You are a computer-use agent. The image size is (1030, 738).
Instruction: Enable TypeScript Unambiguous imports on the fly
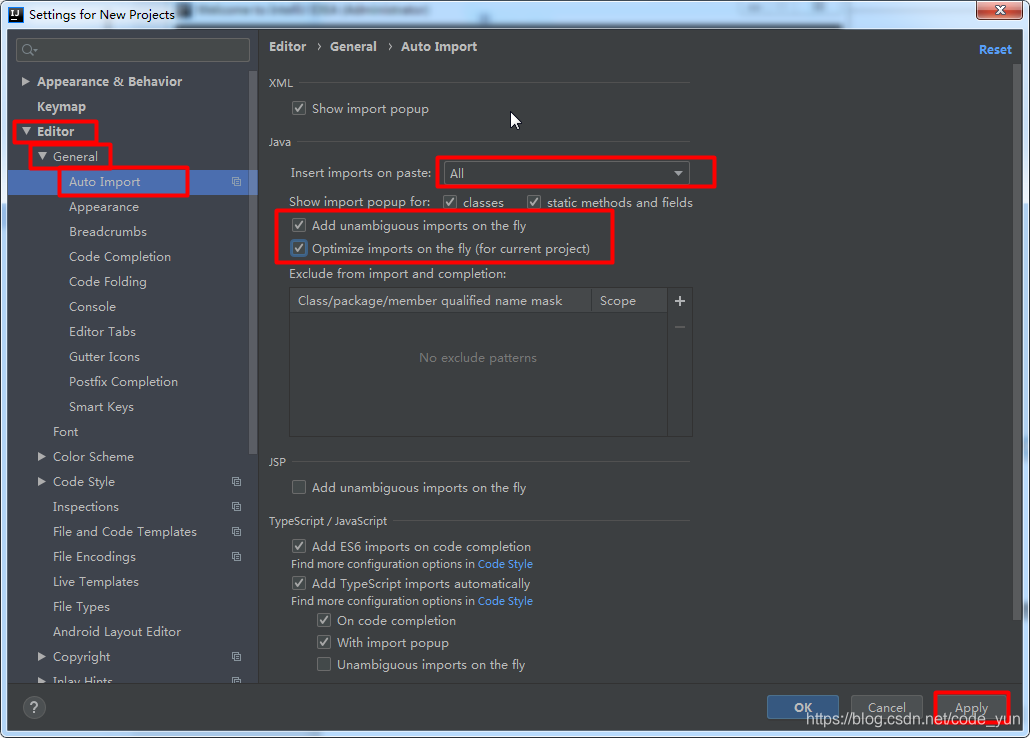click(324, 664)
